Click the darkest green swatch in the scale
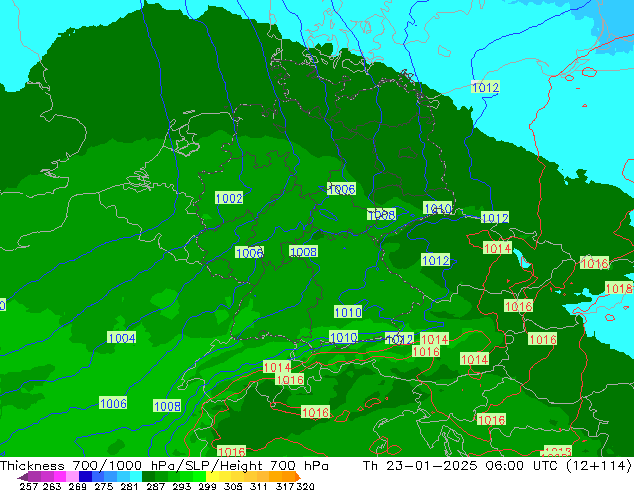This screenshot has width=634, height=490. tap(148, 477)
